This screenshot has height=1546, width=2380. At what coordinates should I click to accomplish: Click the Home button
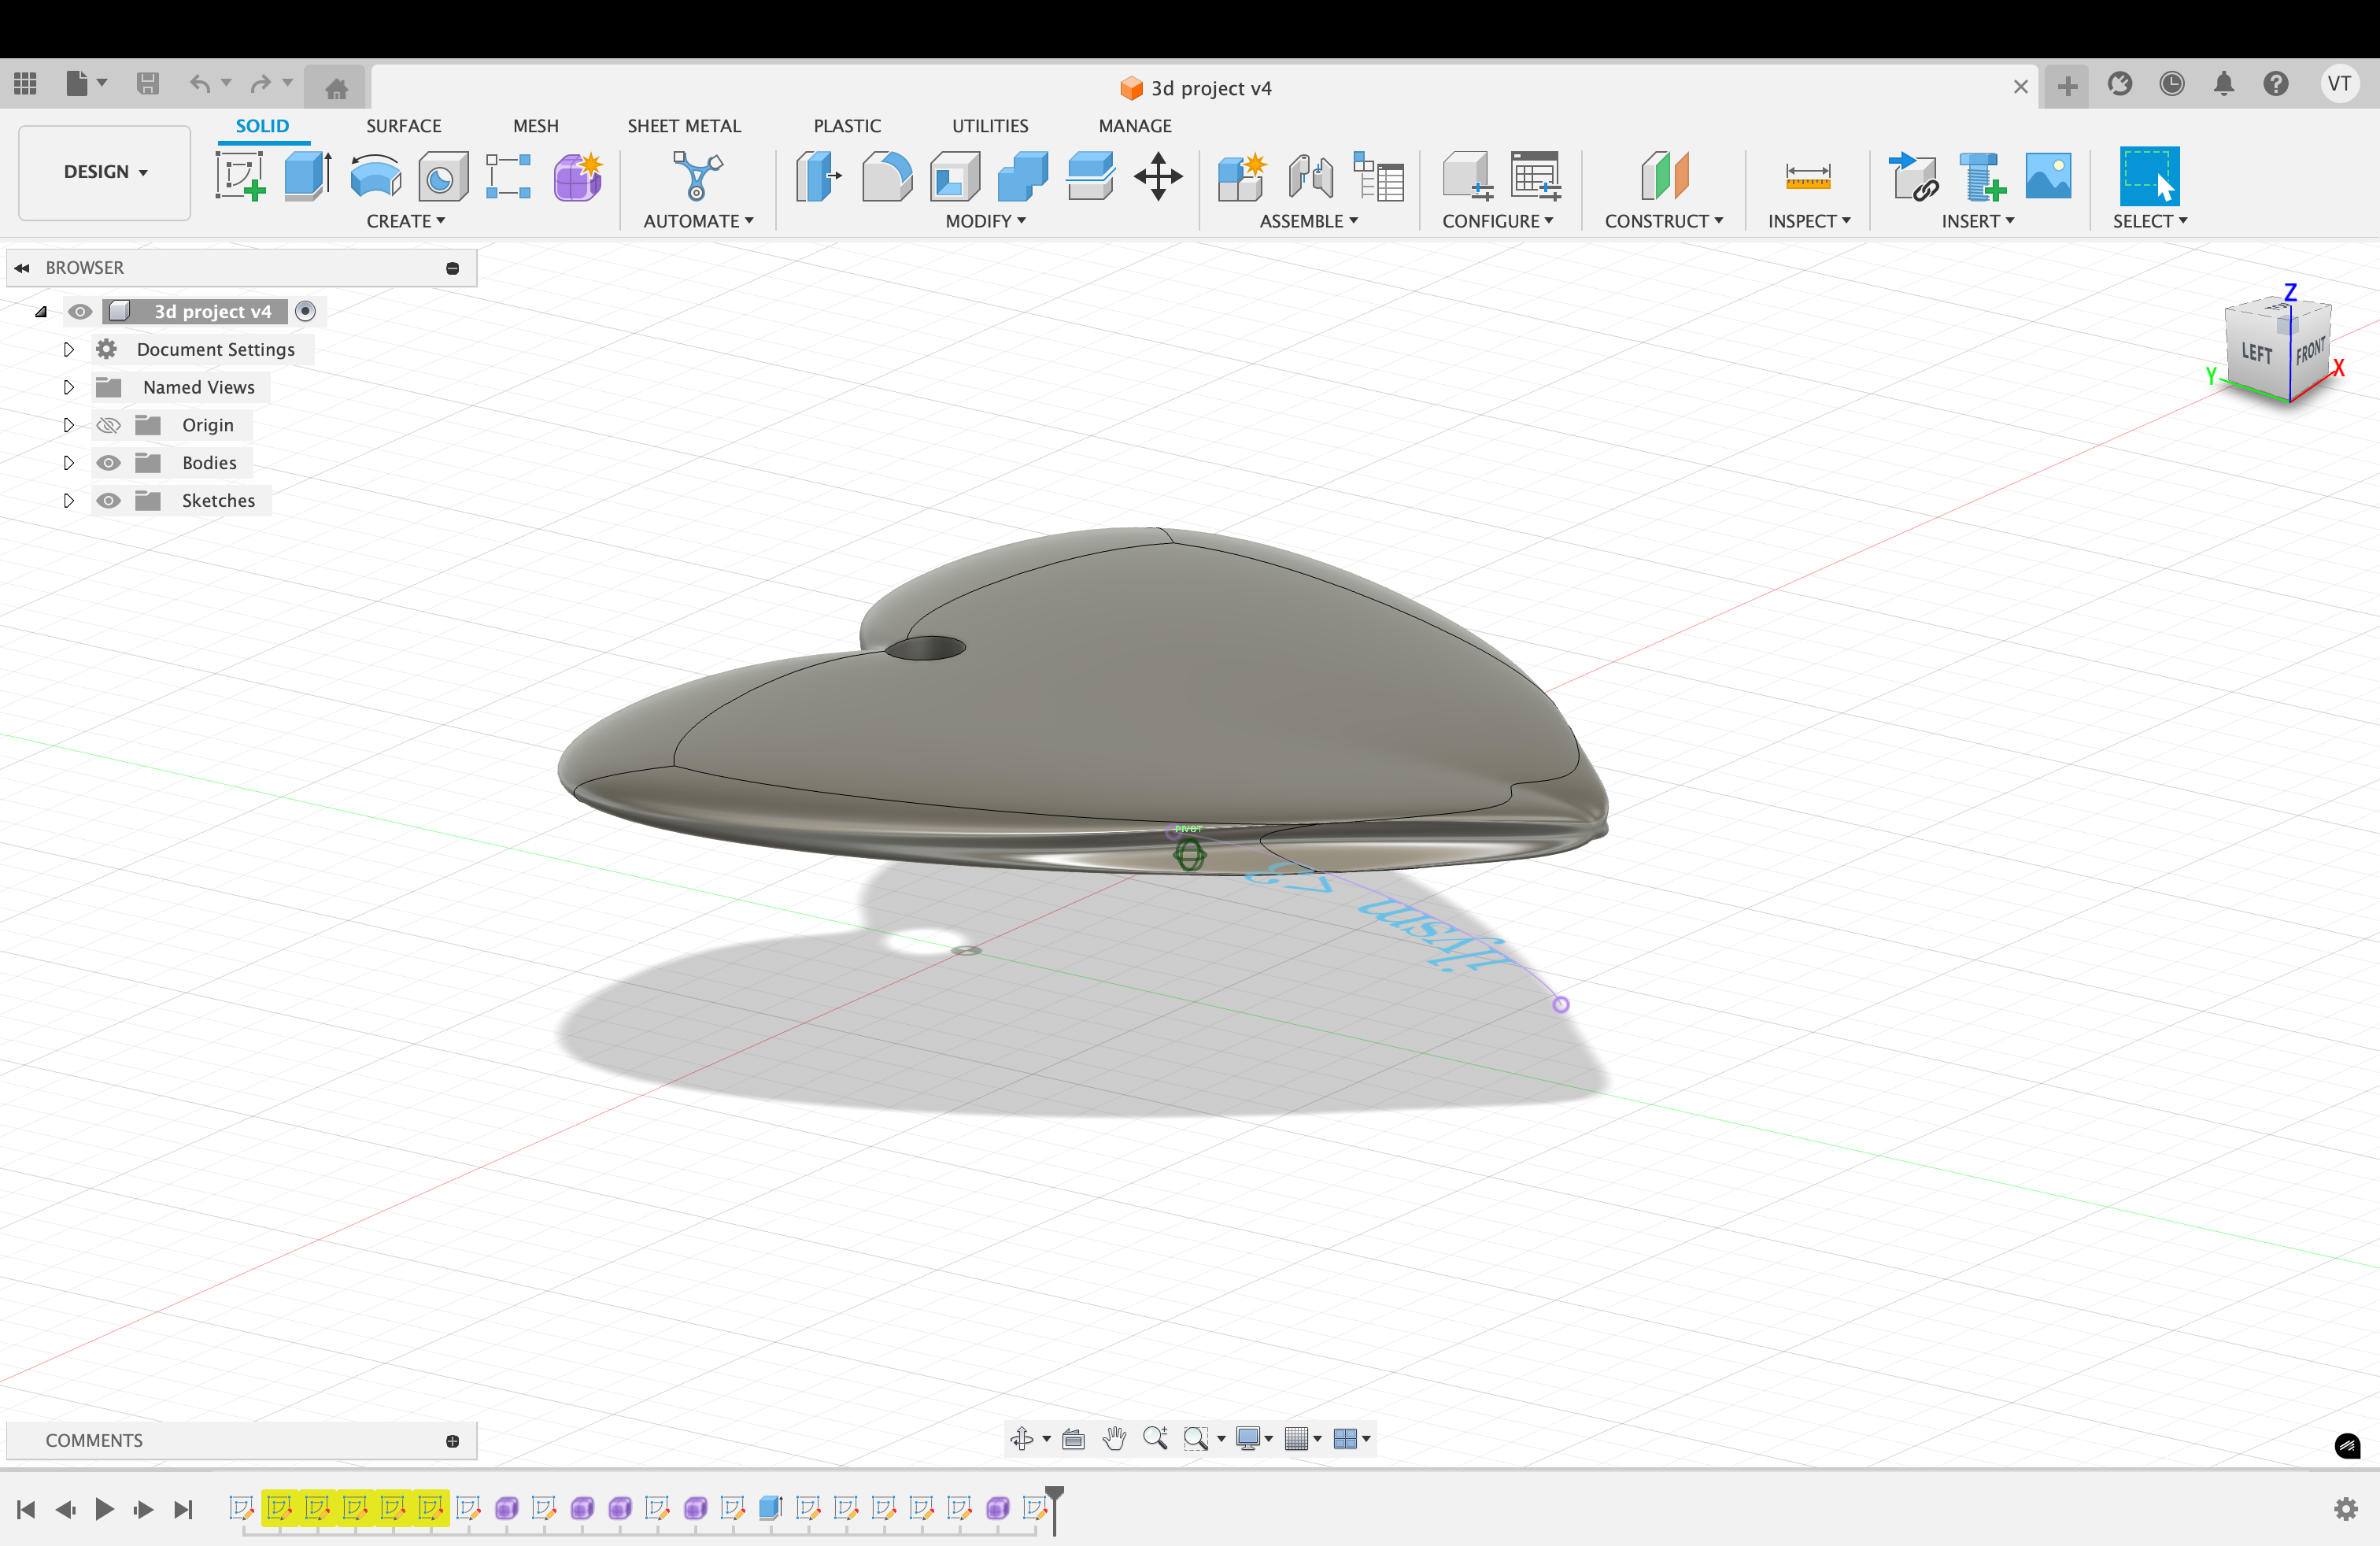pyautogui.click(x=336, y=88)
